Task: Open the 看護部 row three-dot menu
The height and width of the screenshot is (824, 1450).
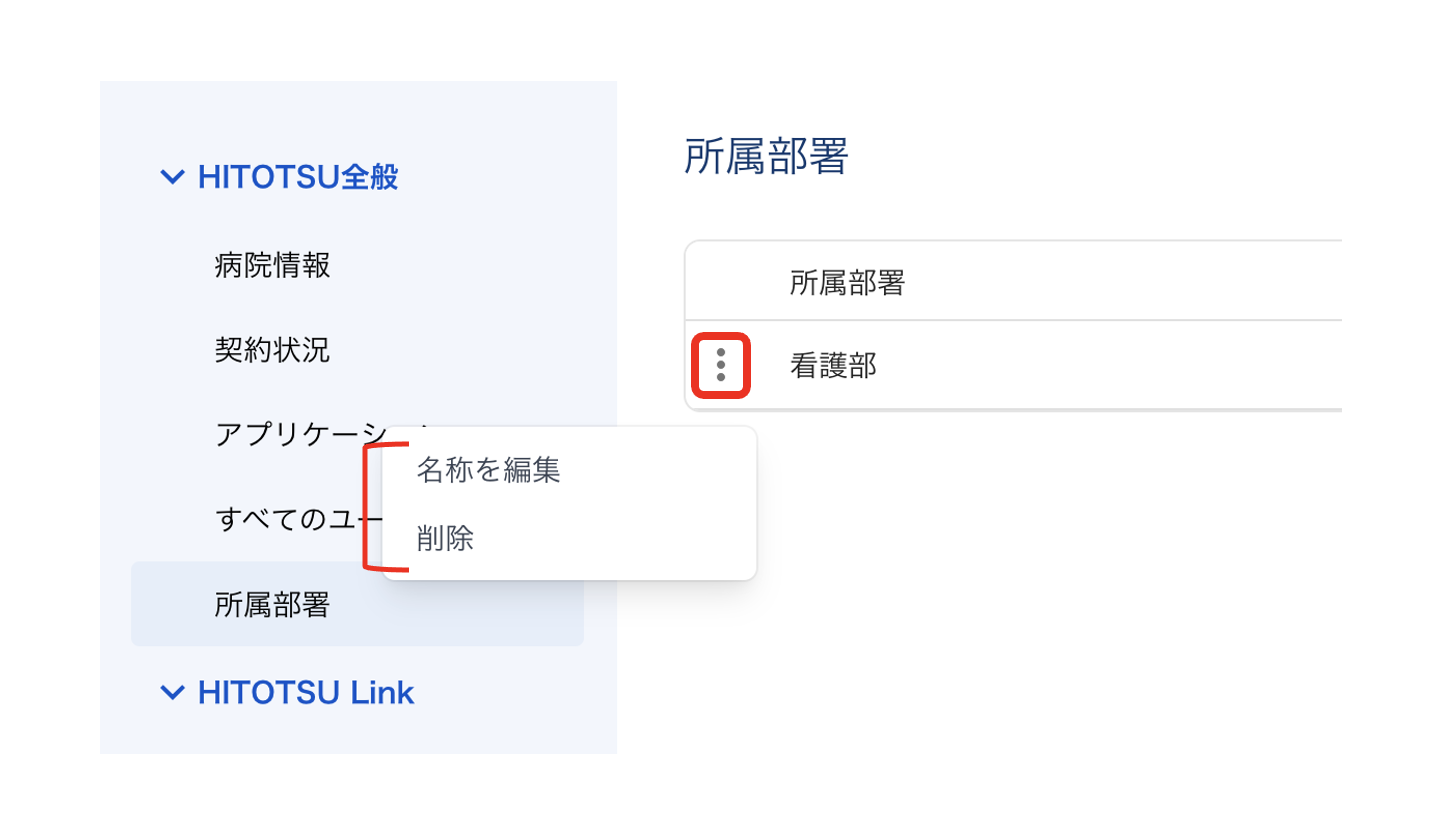Action: tap(721, 366)
